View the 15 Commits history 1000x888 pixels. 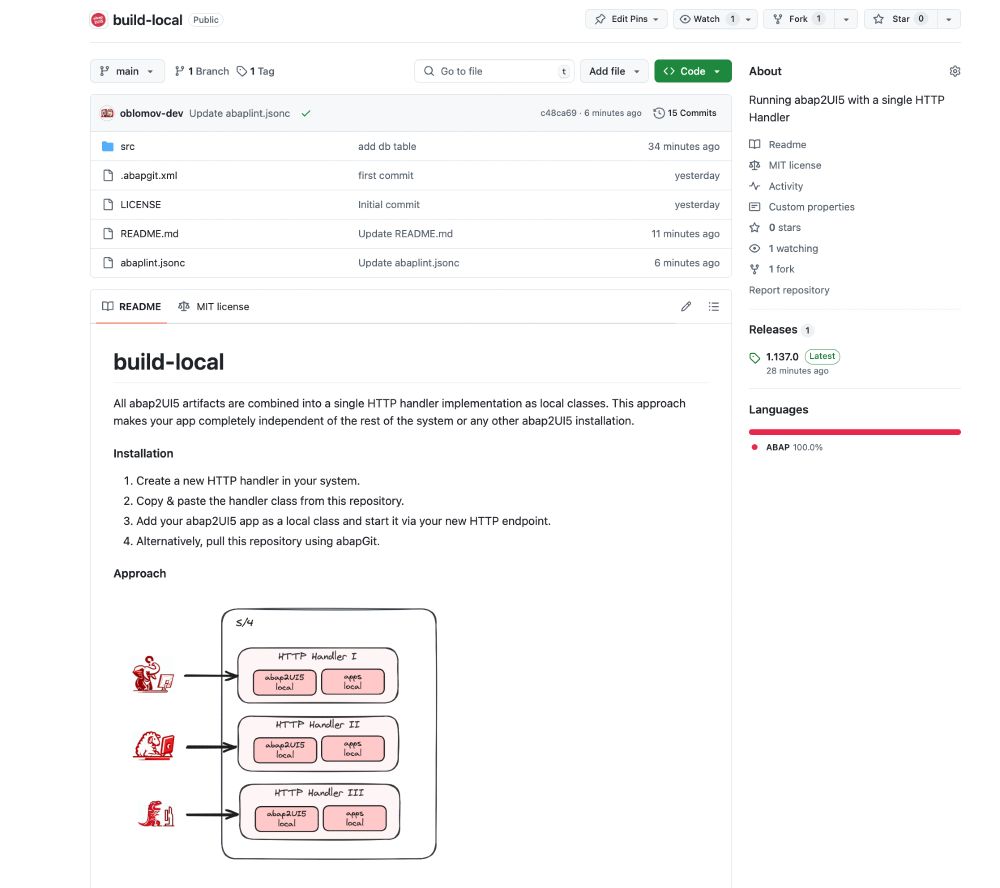(x=685, y=113)
